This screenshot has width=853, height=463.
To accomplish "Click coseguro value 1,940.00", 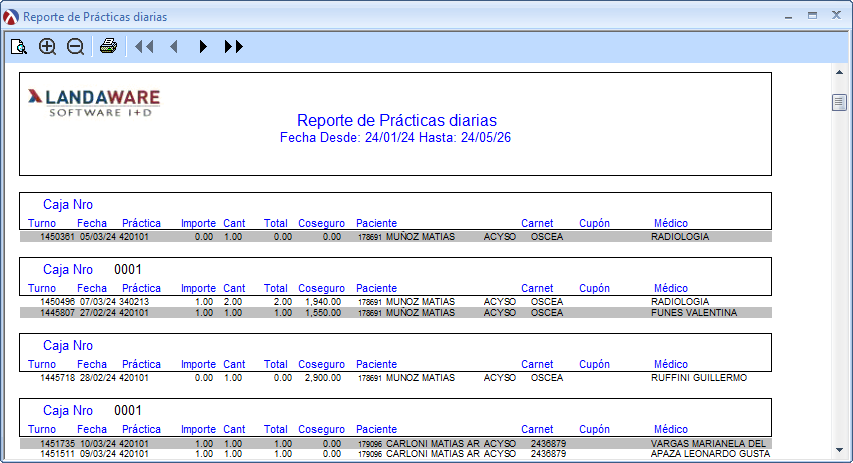I will tap(323, 302).
